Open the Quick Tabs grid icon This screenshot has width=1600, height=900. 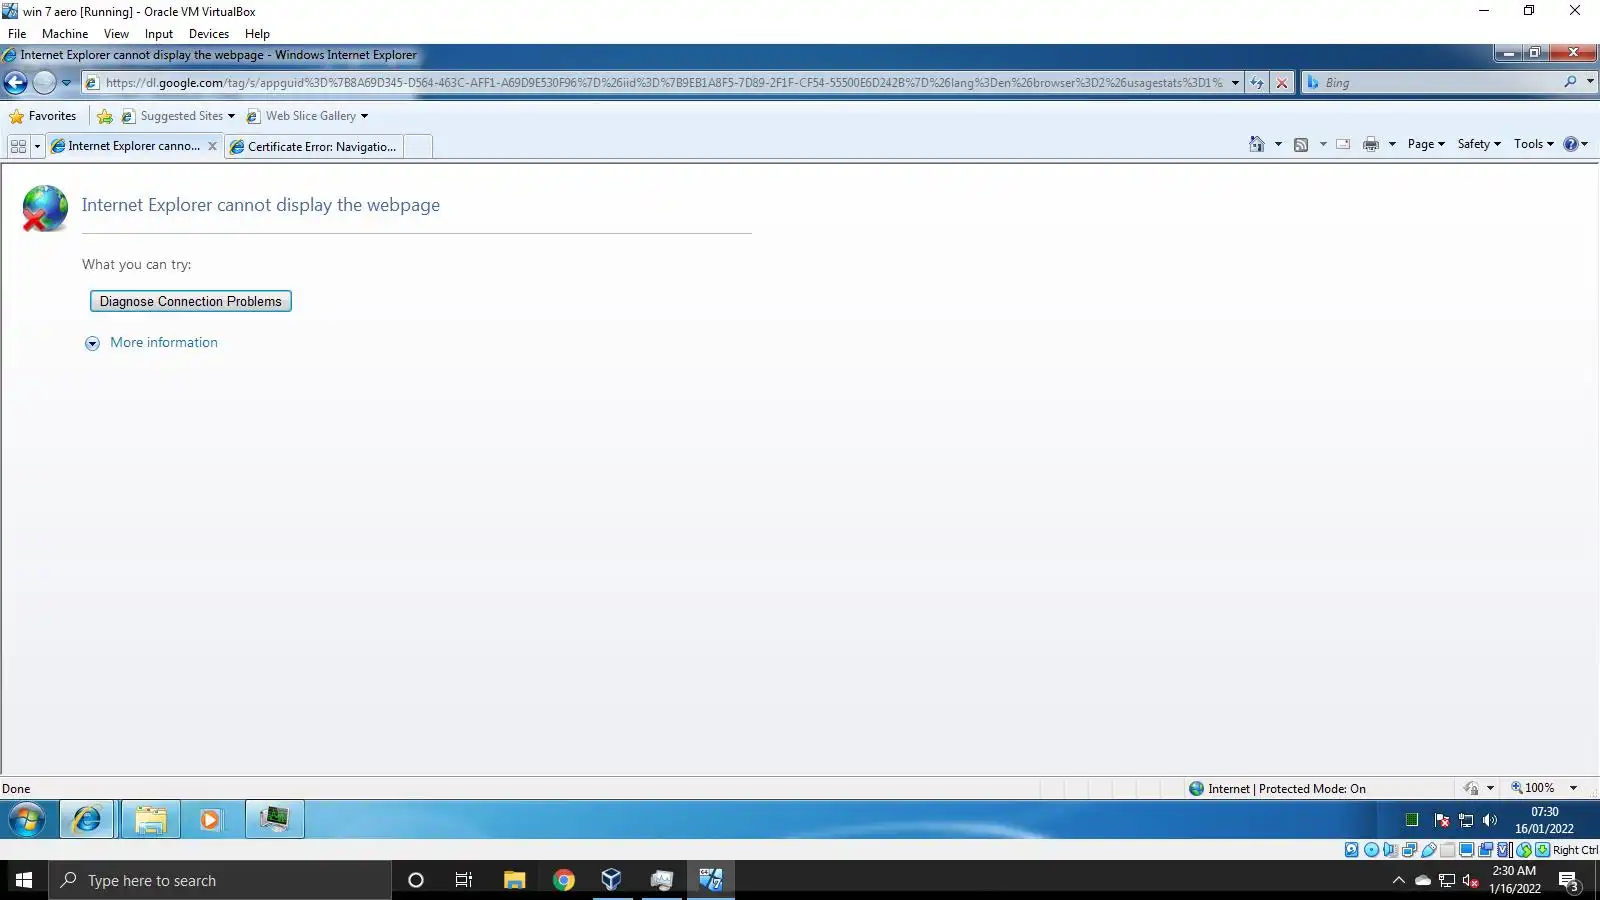click(x=18, y=146)
